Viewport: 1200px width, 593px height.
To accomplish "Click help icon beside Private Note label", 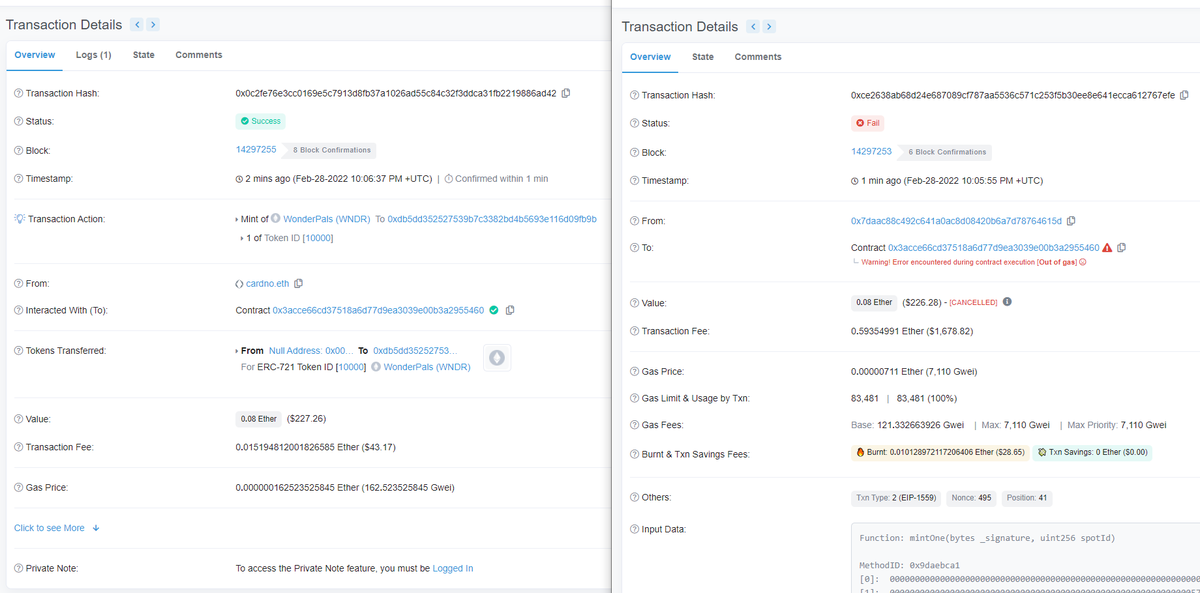I will tap(18, 568).
